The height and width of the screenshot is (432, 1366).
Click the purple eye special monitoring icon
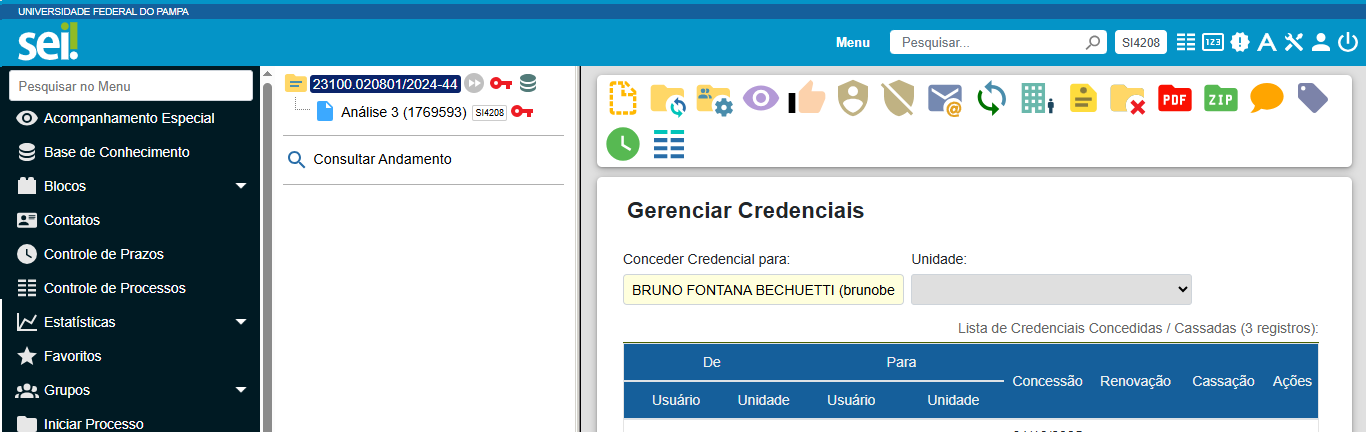(x=761, y=98)
